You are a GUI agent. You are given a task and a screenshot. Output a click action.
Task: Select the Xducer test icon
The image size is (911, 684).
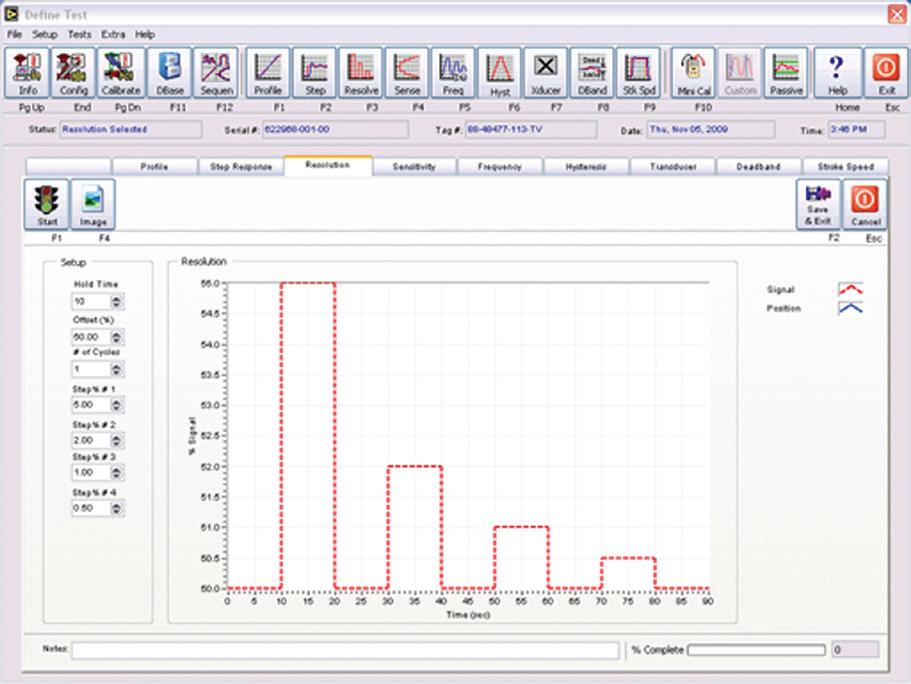coord(546,73)
